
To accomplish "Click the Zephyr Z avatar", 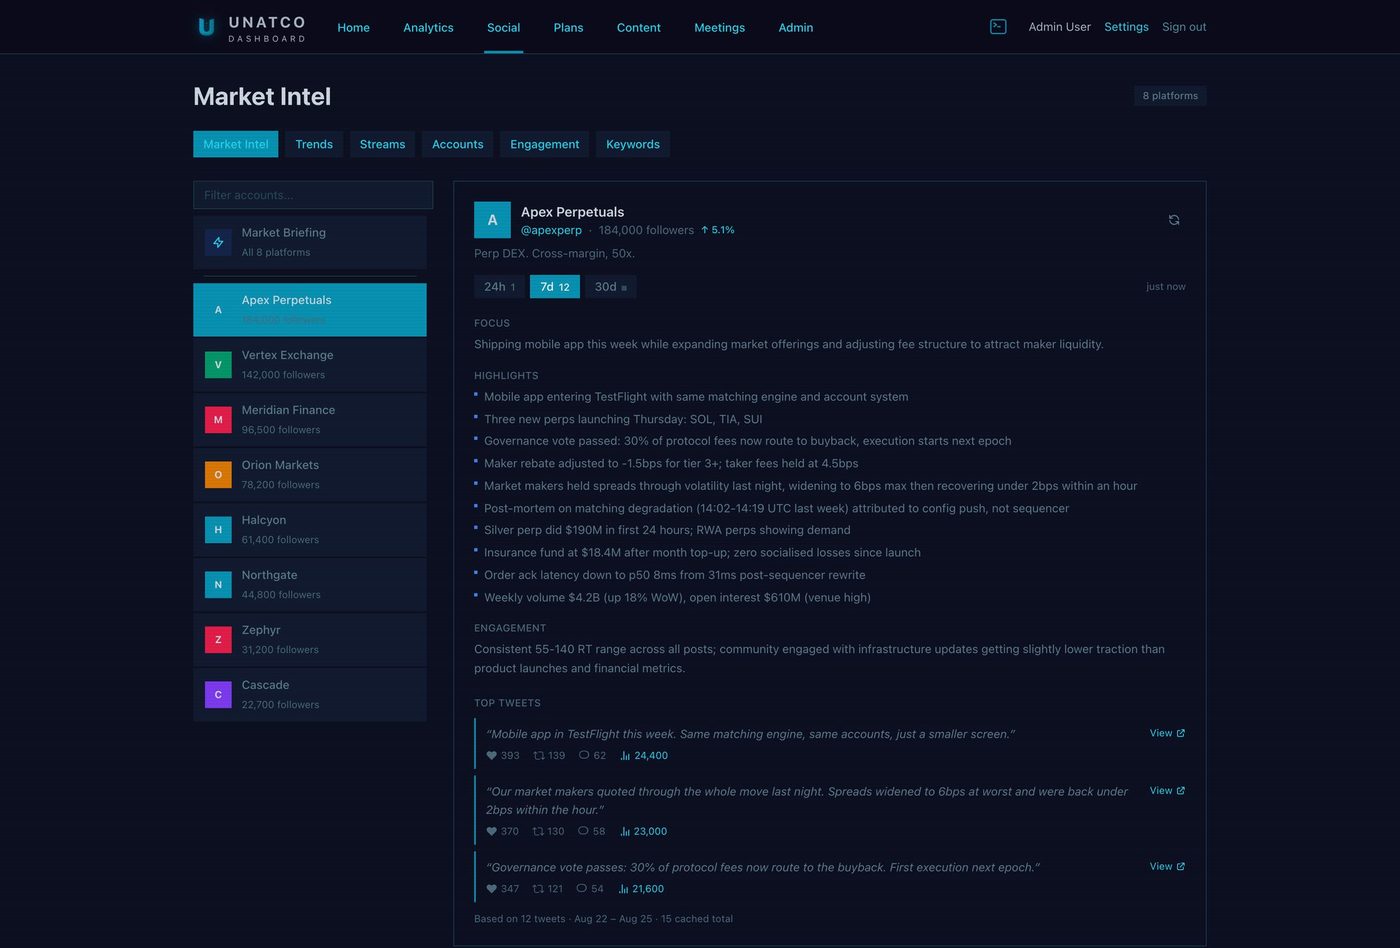I will coord(218,640).
